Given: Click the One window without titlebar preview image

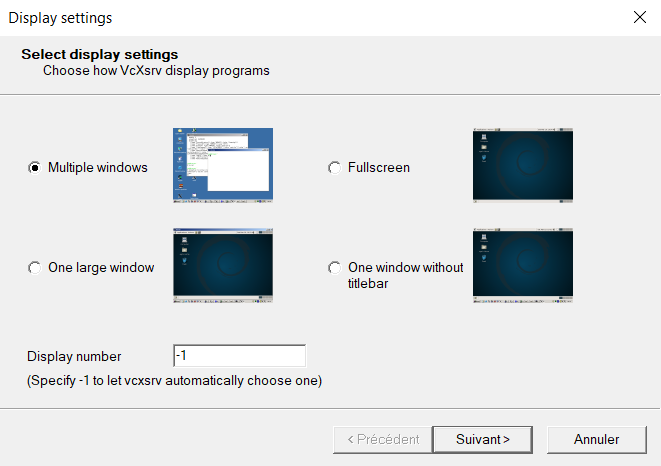Looking at the screenshot, I should pos(522,265).
